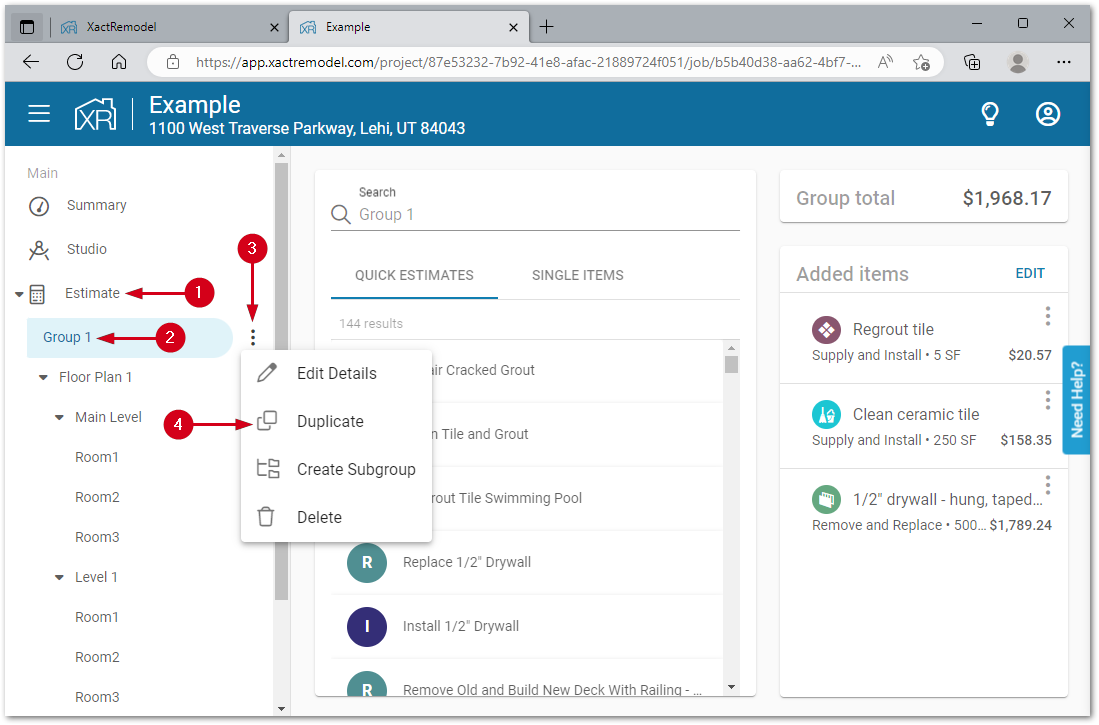Choose Duplicate from the context menu
This screenshot has width=1099, height=725.
point(330,422)
